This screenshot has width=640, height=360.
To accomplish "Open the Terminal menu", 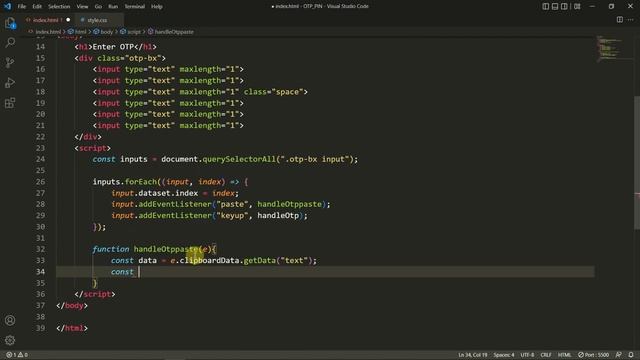I will point(134,7).
